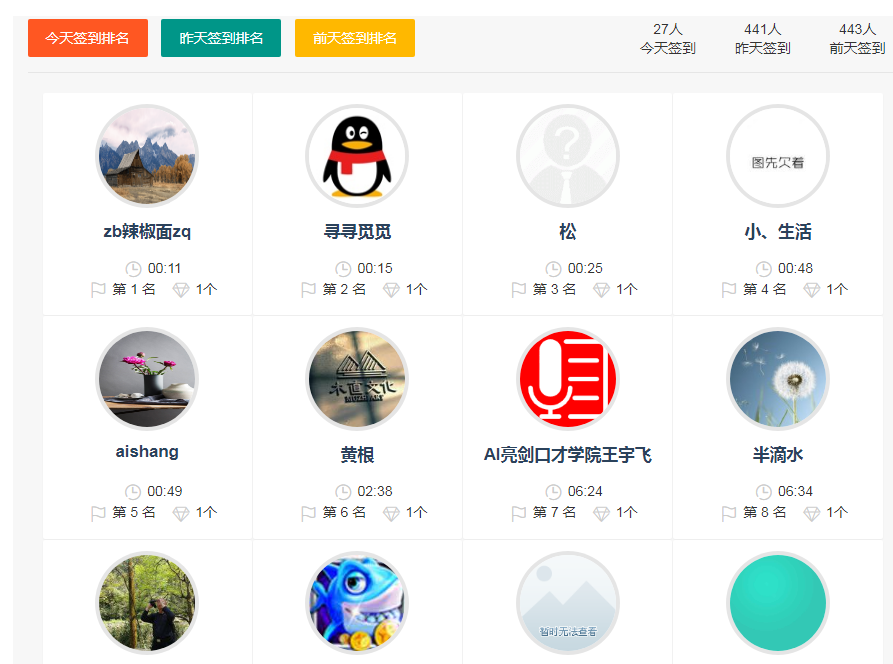Screen dimensions: 893x664
Task: Open the dandelion avatar for 半滴水
Action: 777,380
